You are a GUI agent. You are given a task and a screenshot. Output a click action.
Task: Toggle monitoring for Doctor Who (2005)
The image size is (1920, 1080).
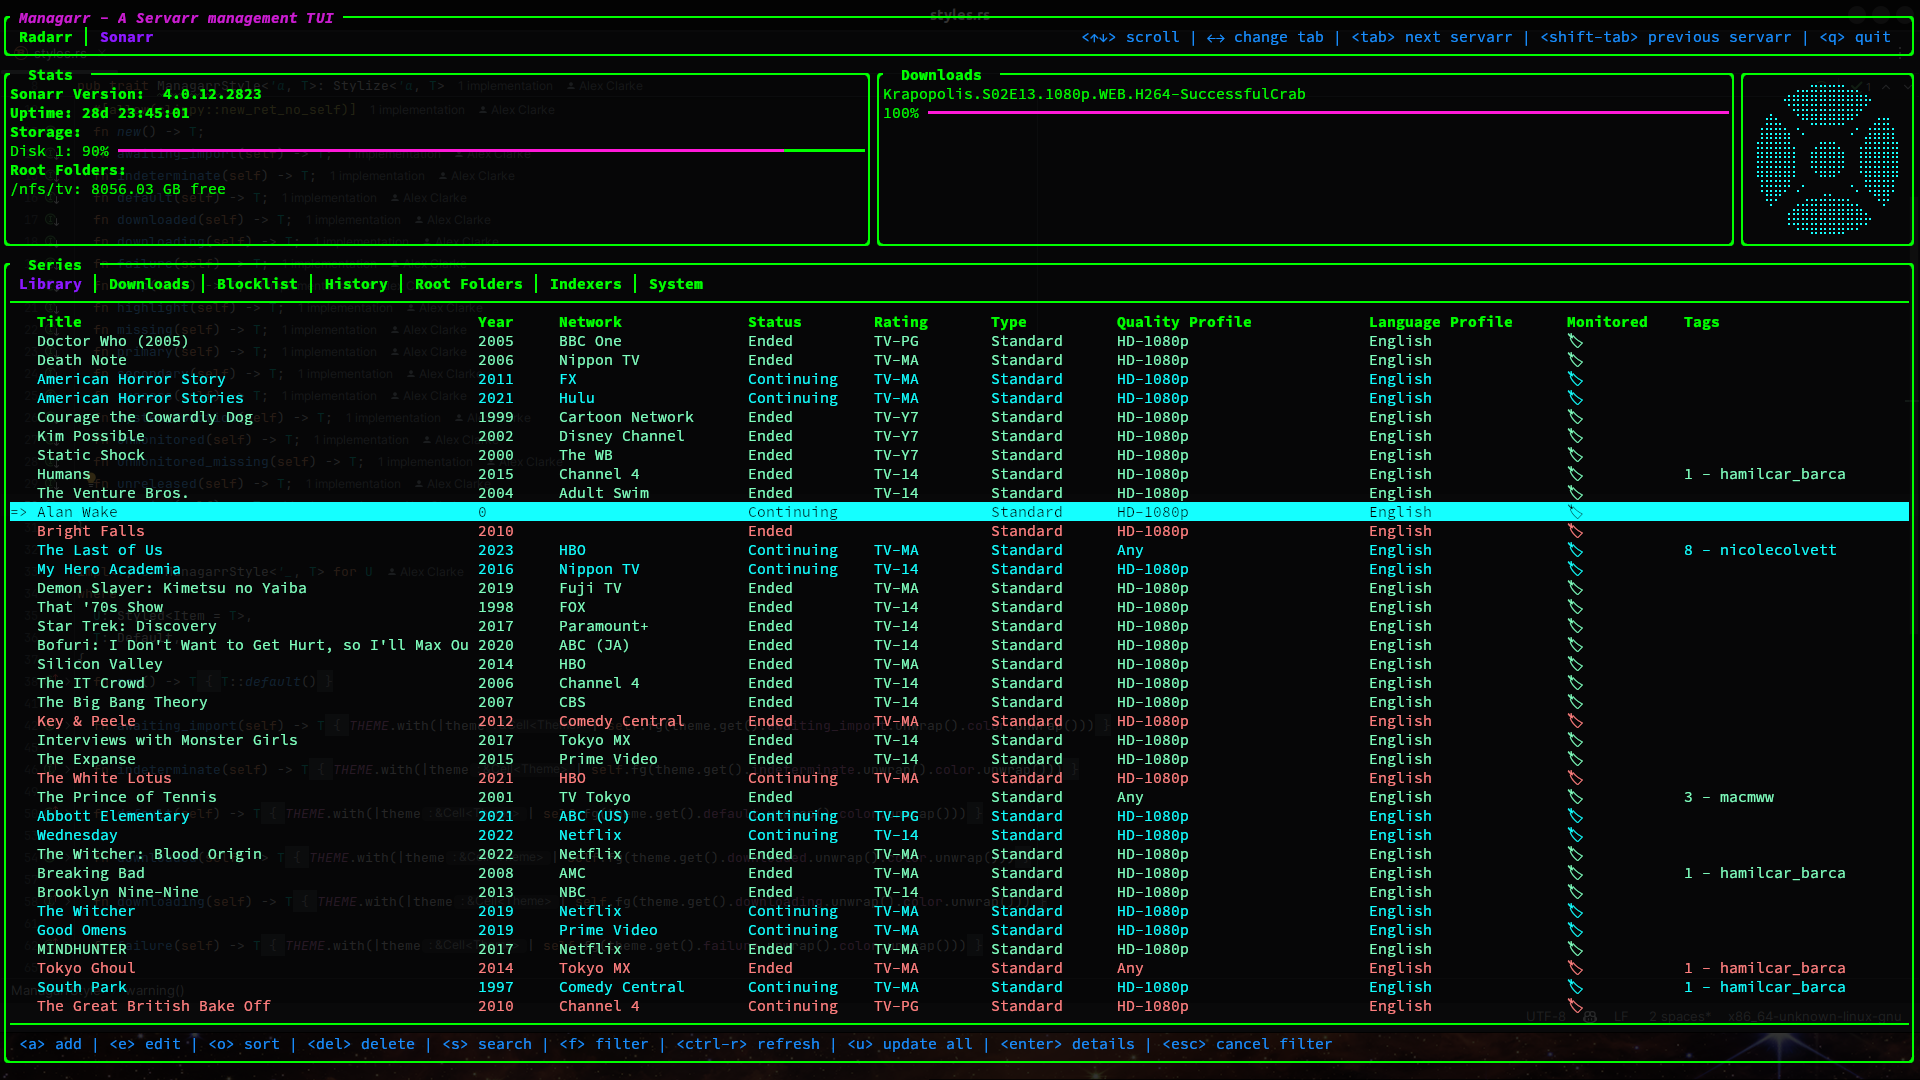click(x=1575, y=341)
